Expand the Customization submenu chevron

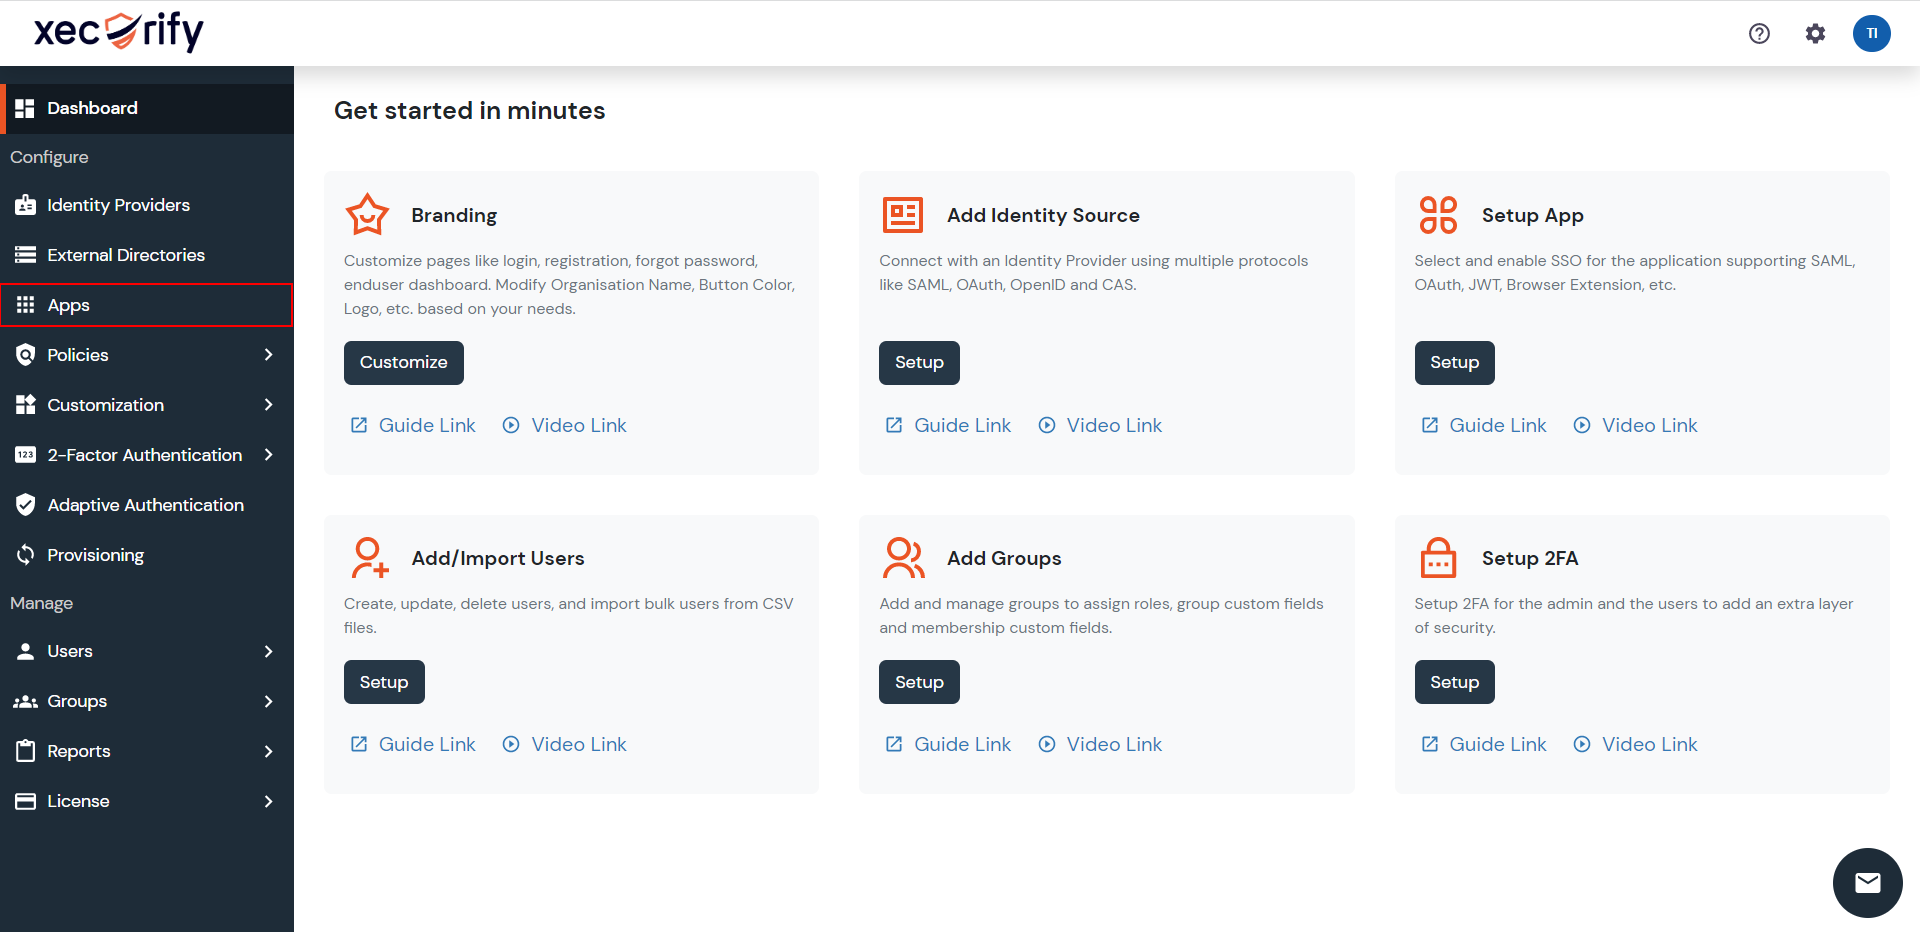click(x=268, y=405)
